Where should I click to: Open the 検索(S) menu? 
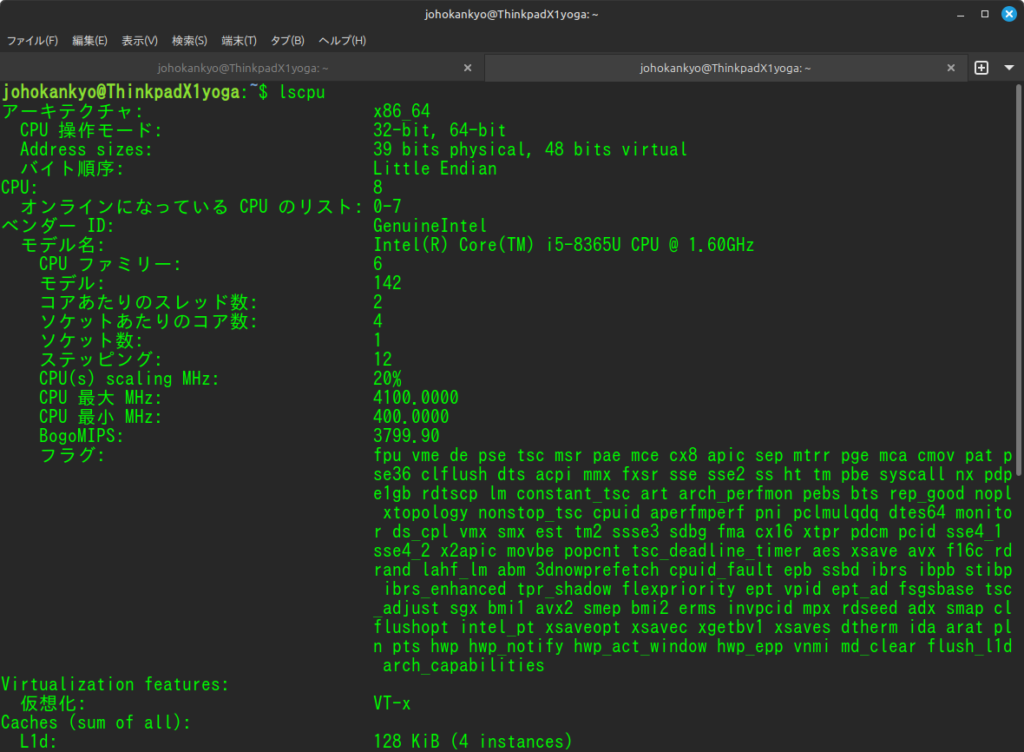click(190, 41)
